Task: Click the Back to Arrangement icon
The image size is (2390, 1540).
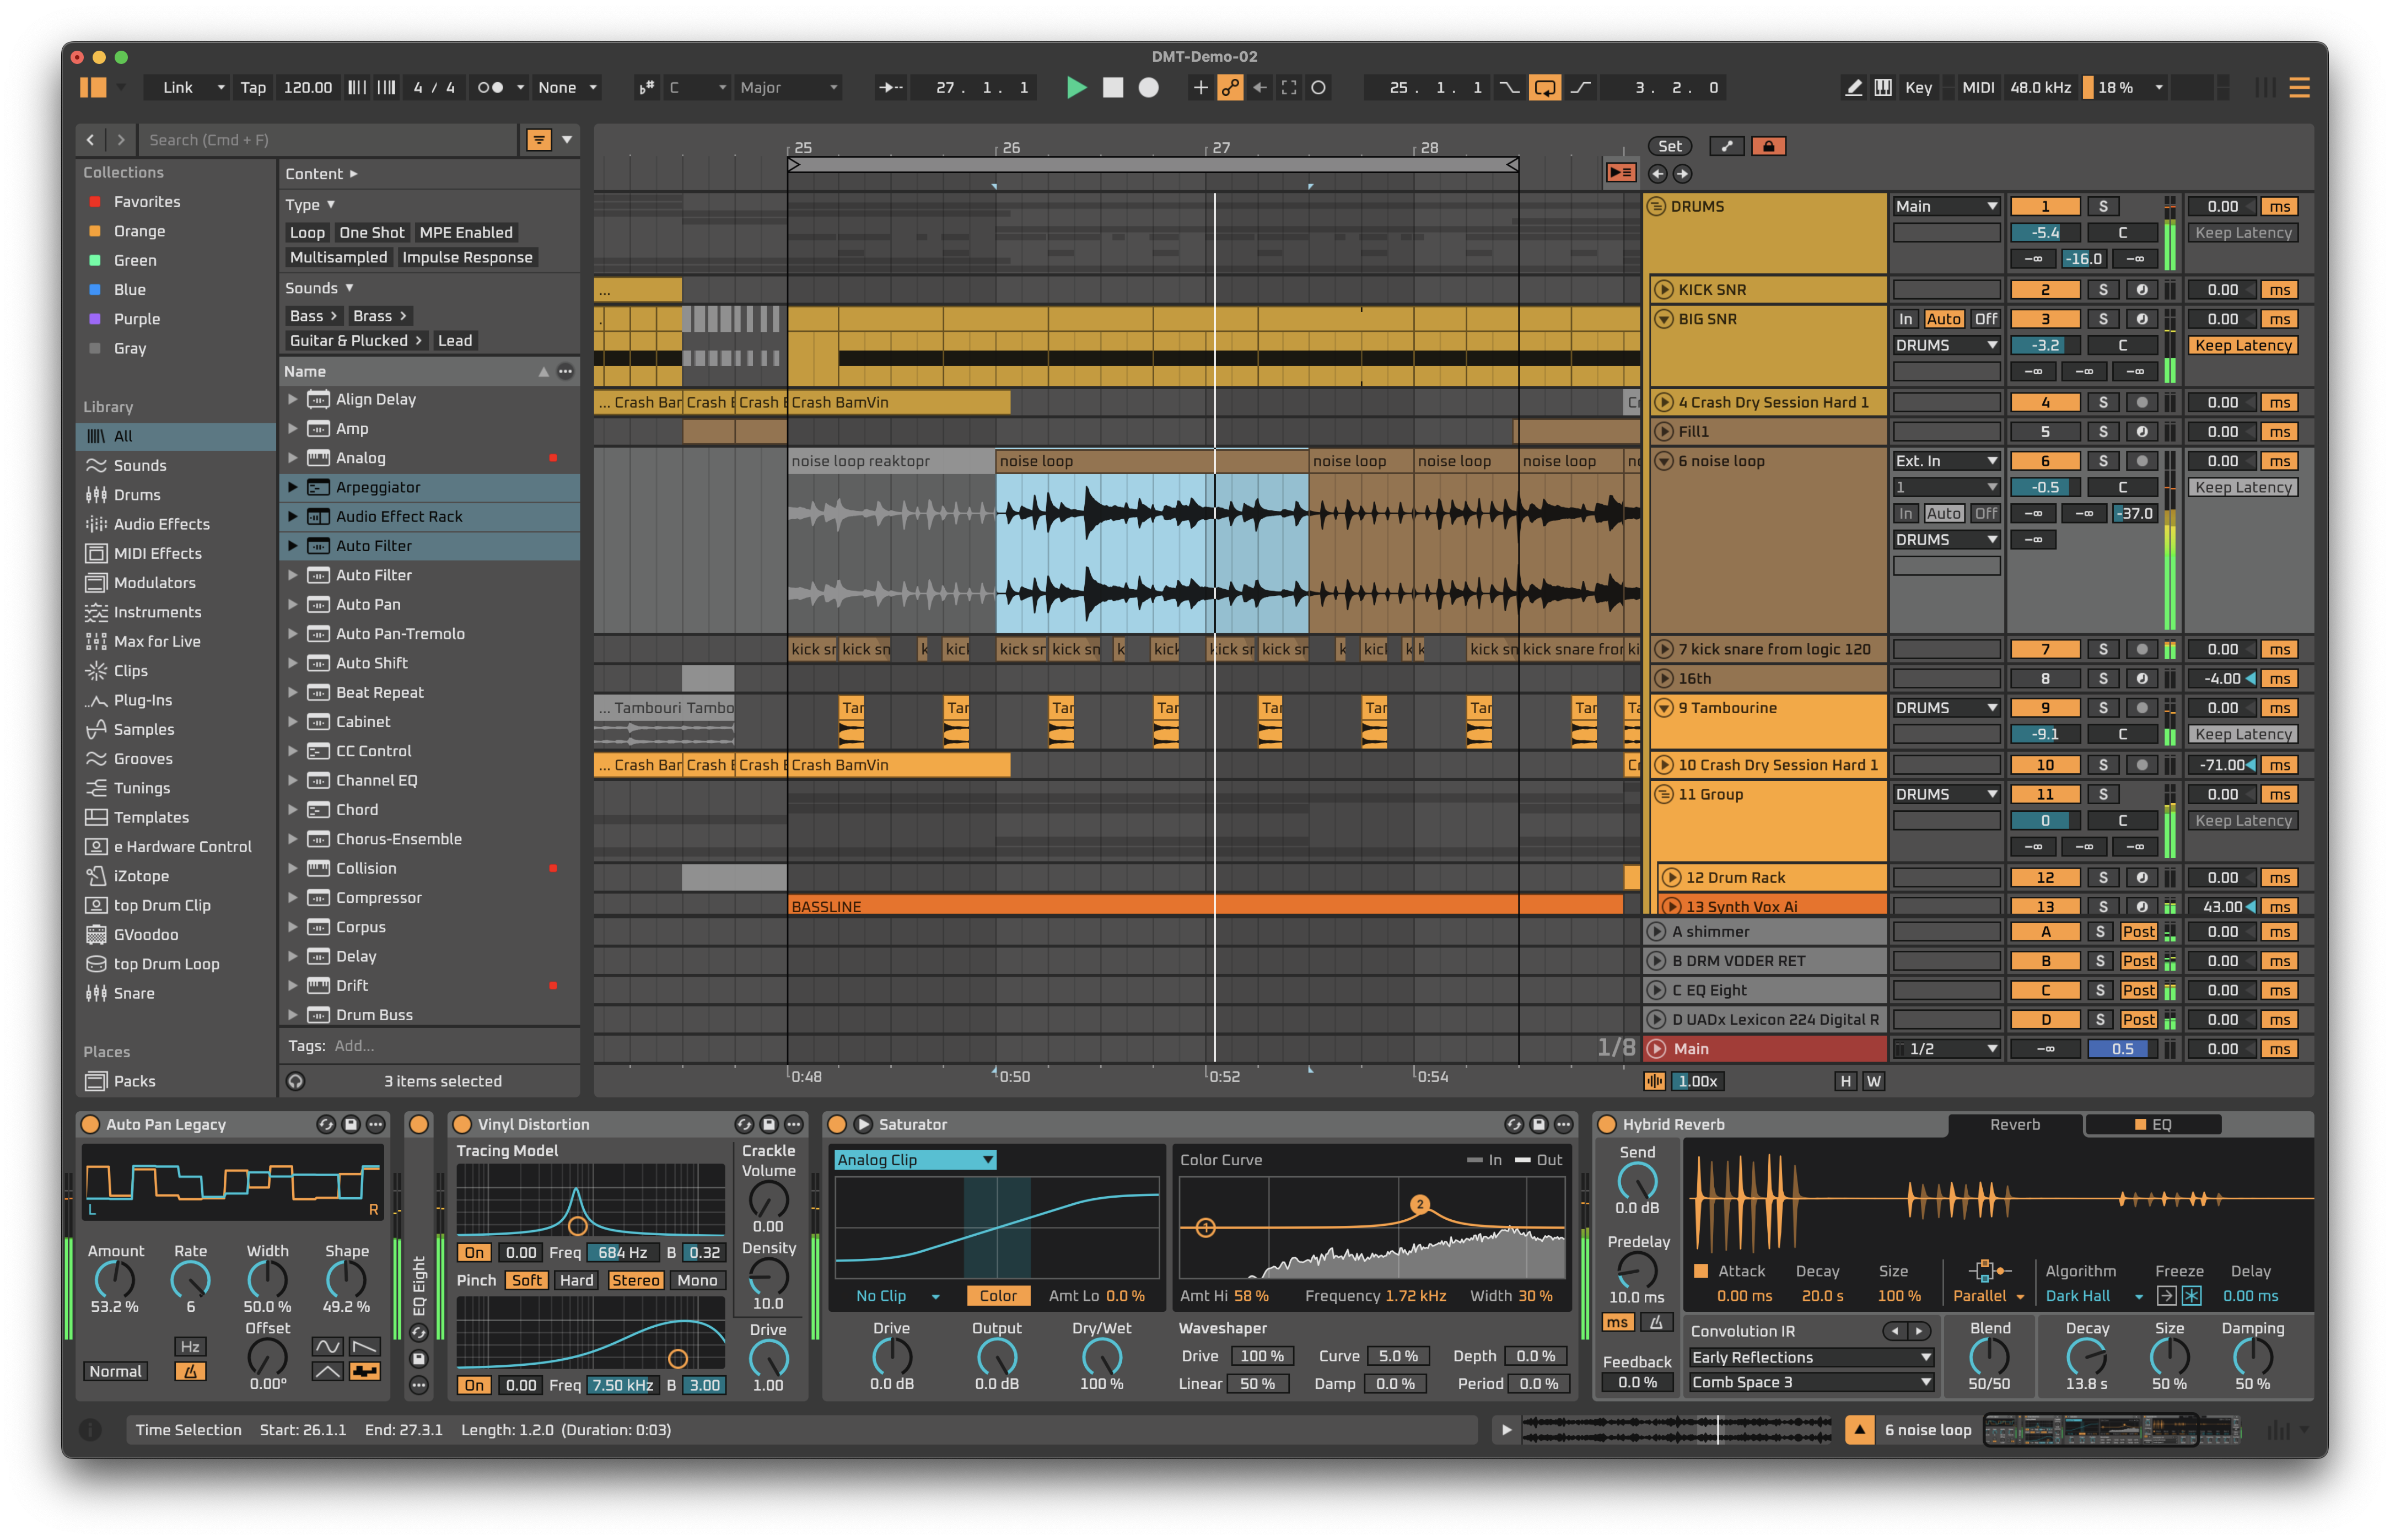Action: [1620, 173]
